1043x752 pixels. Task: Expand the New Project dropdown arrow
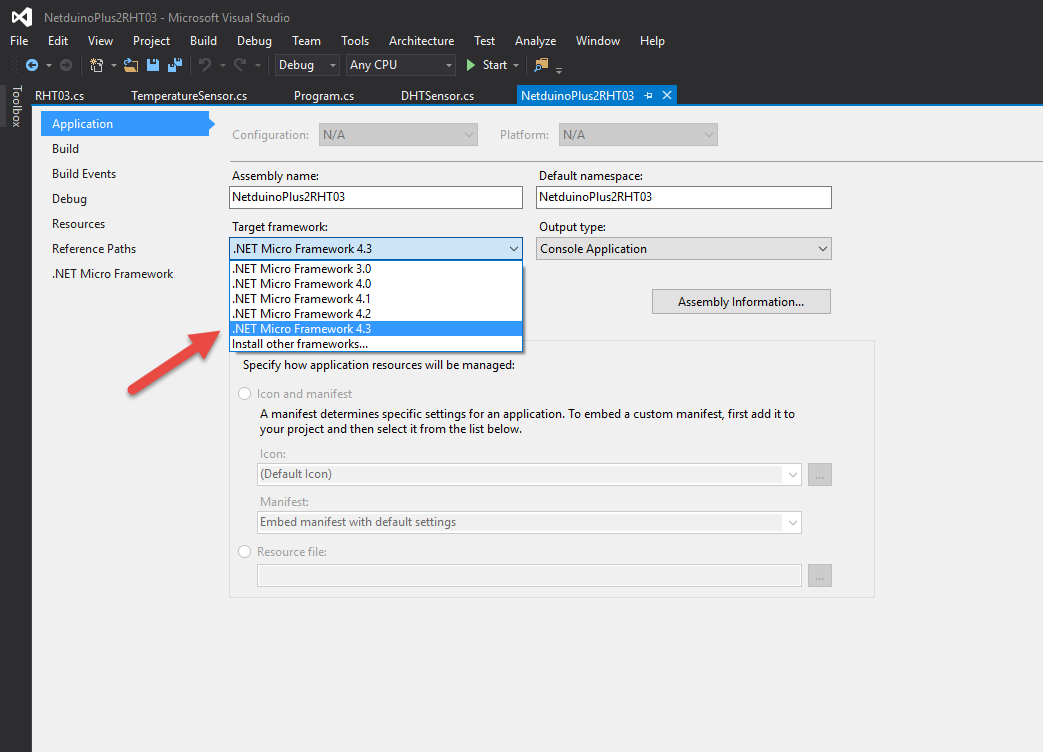[x=113, y=65]
